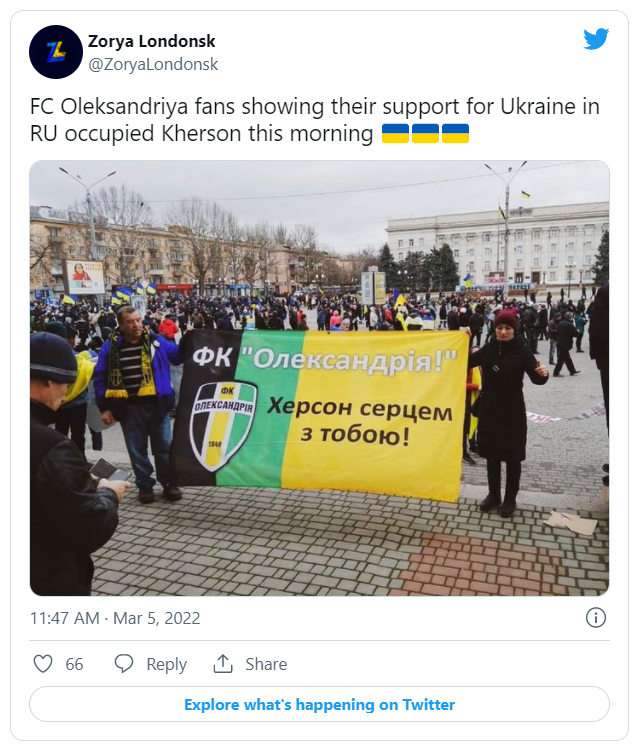Image resolution: width=639 pixels, height=755 pixels.
Task: Click the share arrow icon
Action: (223, 664)
